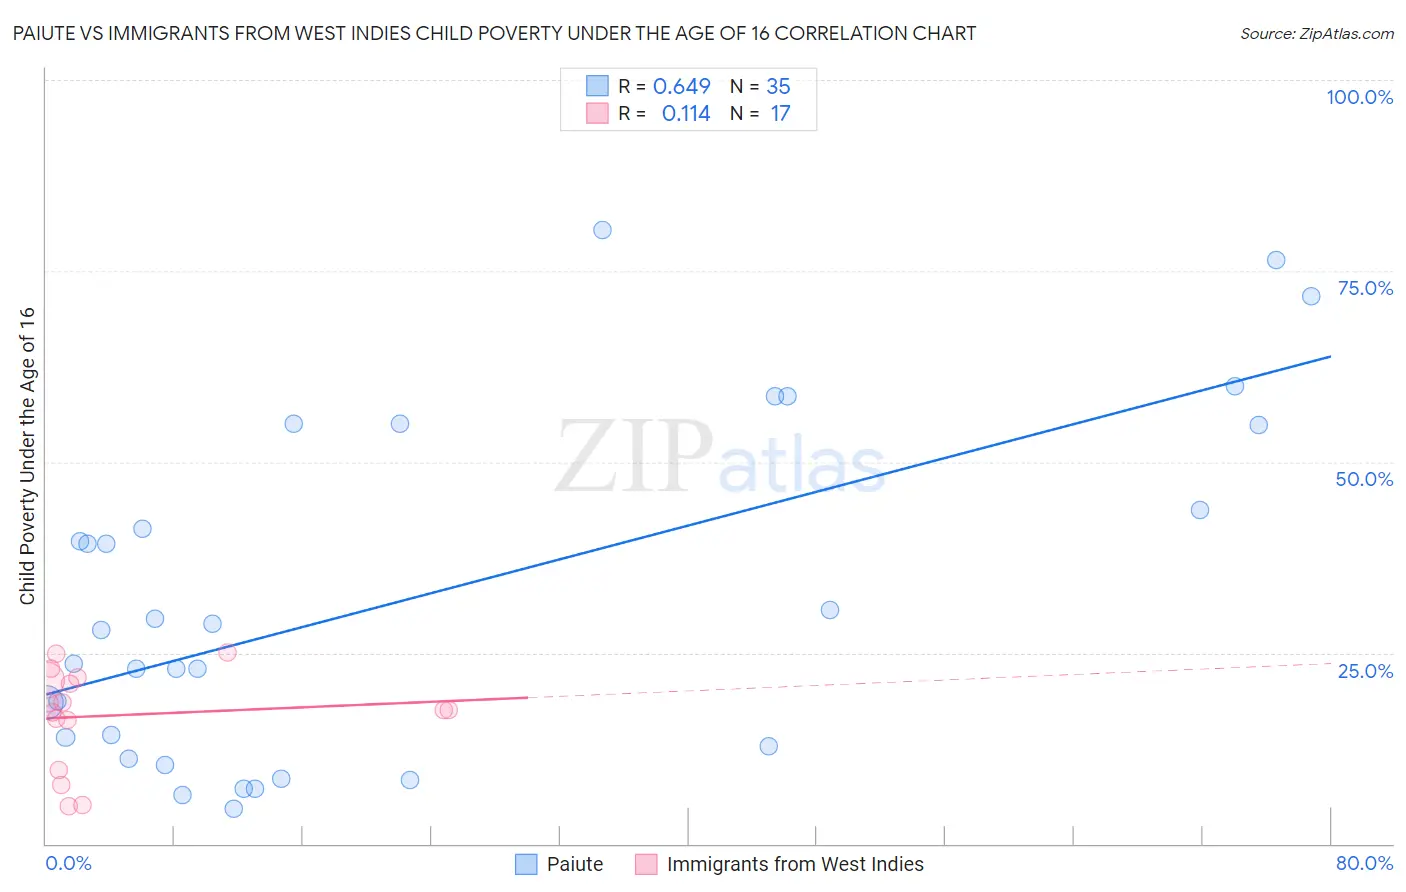This screenshot has width=1406, height=892.
Task: Click the chart title text
Action: [x=494, y=33]
